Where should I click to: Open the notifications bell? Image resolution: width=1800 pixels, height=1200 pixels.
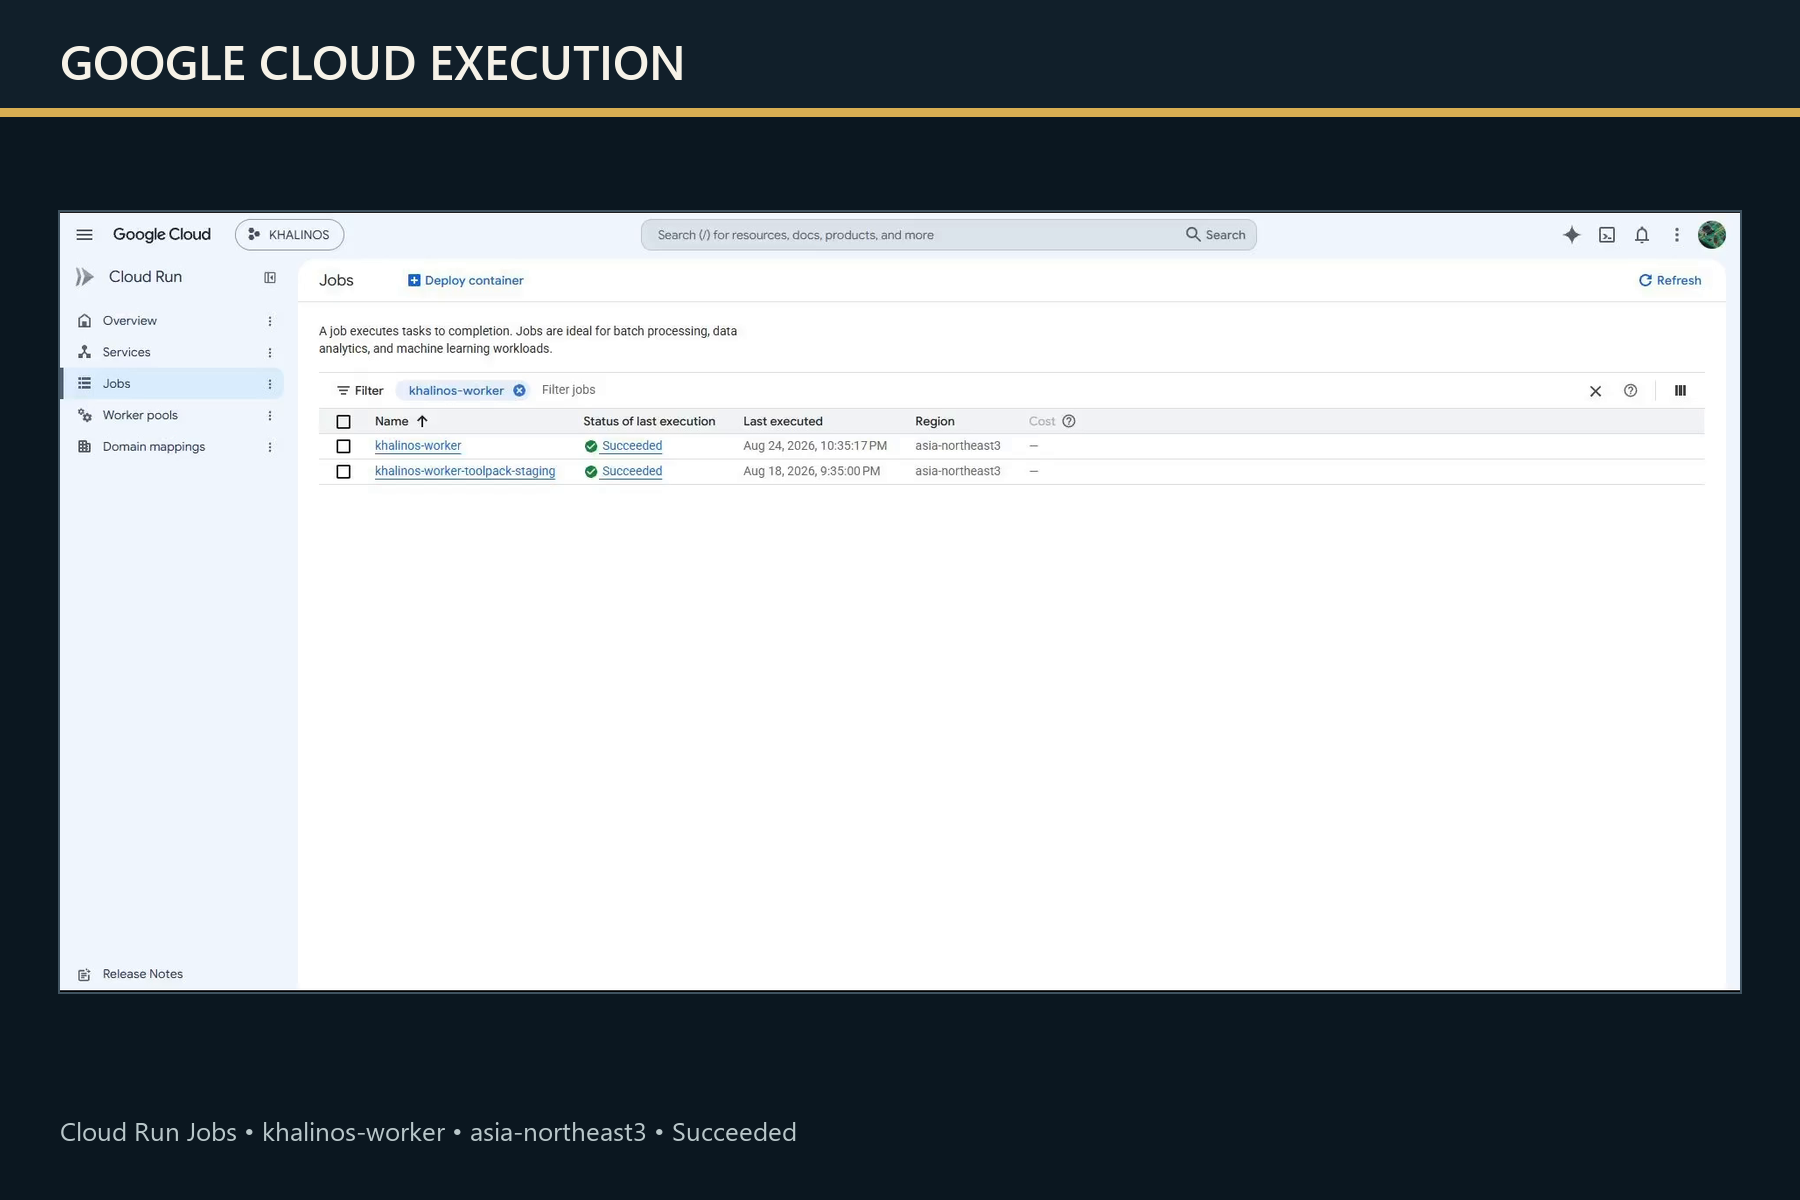1642,235
